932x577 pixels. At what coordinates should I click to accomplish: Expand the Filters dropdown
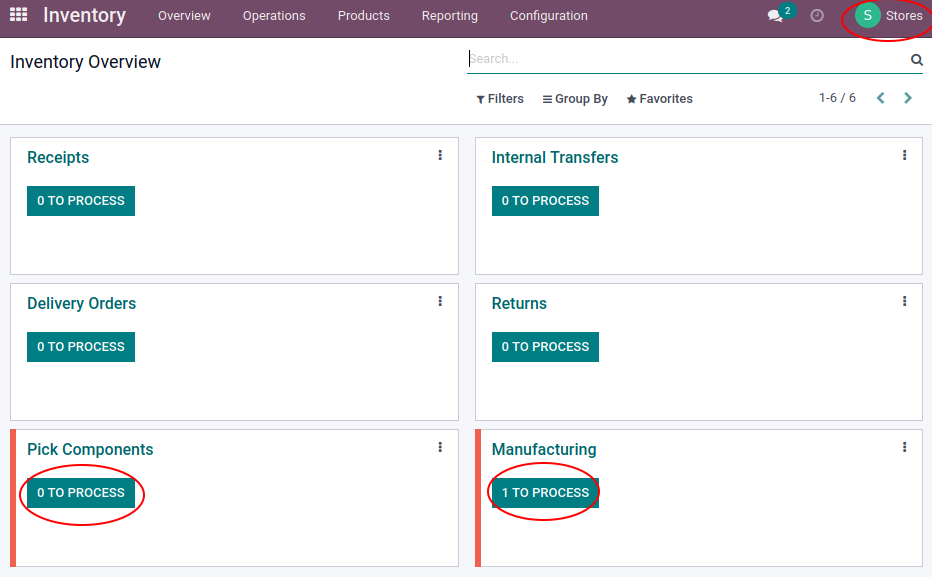point(500,99)
